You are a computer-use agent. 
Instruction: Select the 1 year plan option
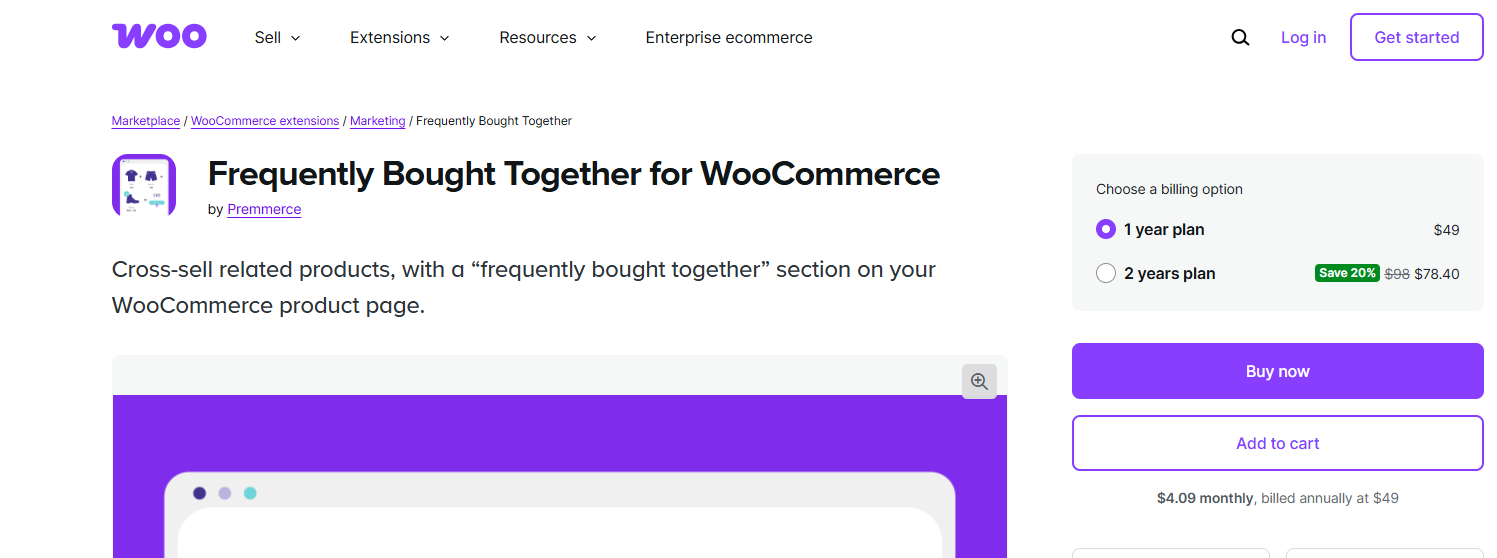[x=1105, y=229]
